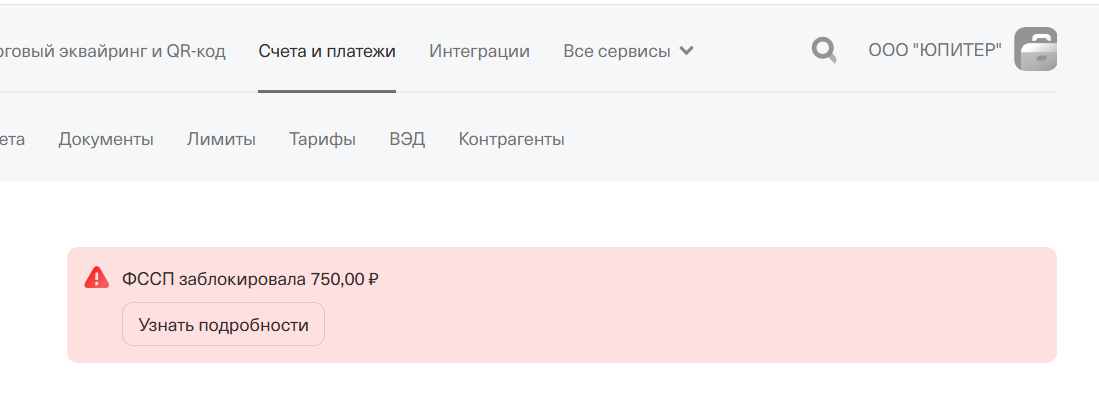The image size is (1099, 406).
Task: Click the magnifying glass search icon
Action: click(x=823, y=50)
